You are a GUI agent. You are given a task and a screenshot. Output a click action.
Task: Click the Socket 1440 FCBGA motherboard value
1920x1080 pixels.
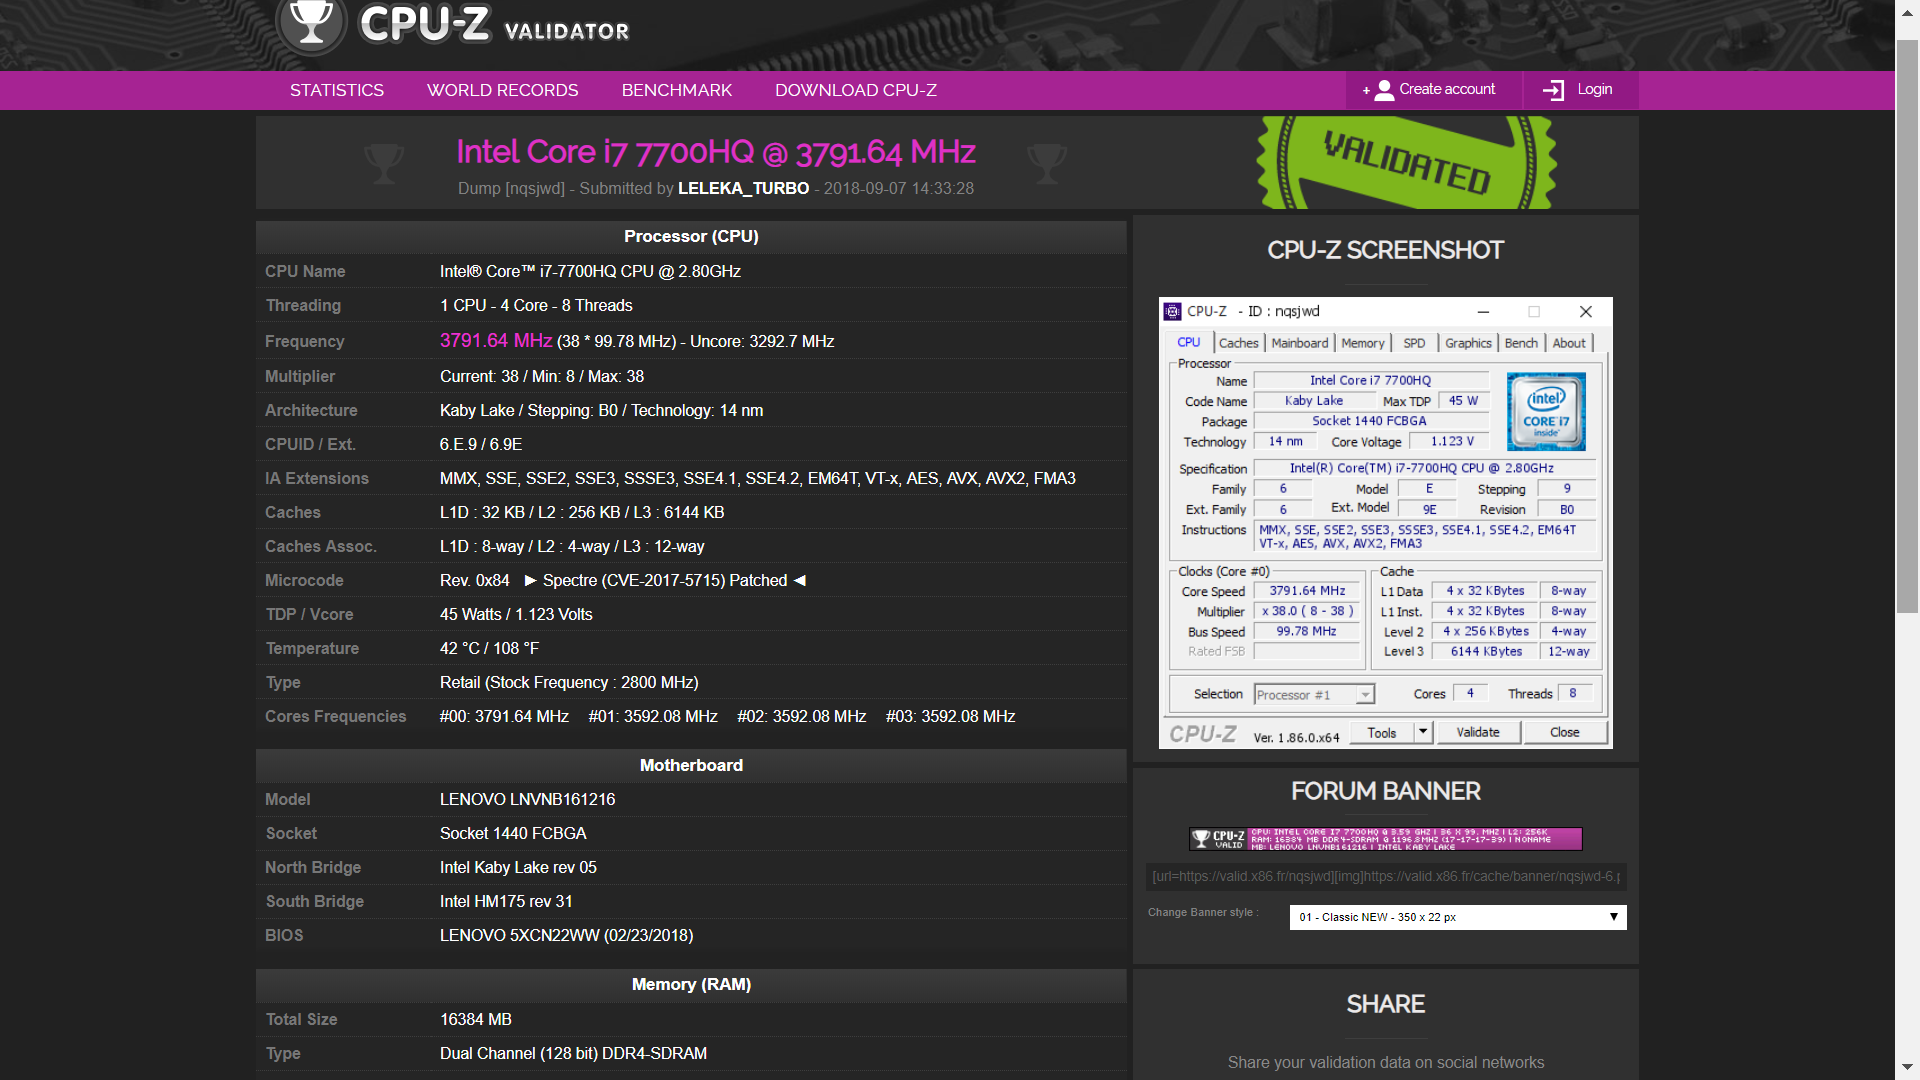pyautogui.click(x=513, y=834)
